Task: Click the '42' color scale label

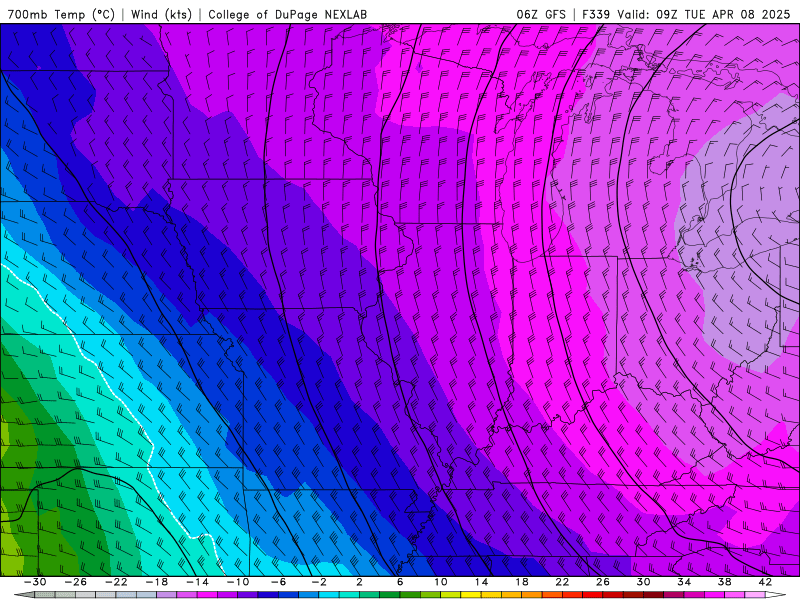Action: pos(765,582)
